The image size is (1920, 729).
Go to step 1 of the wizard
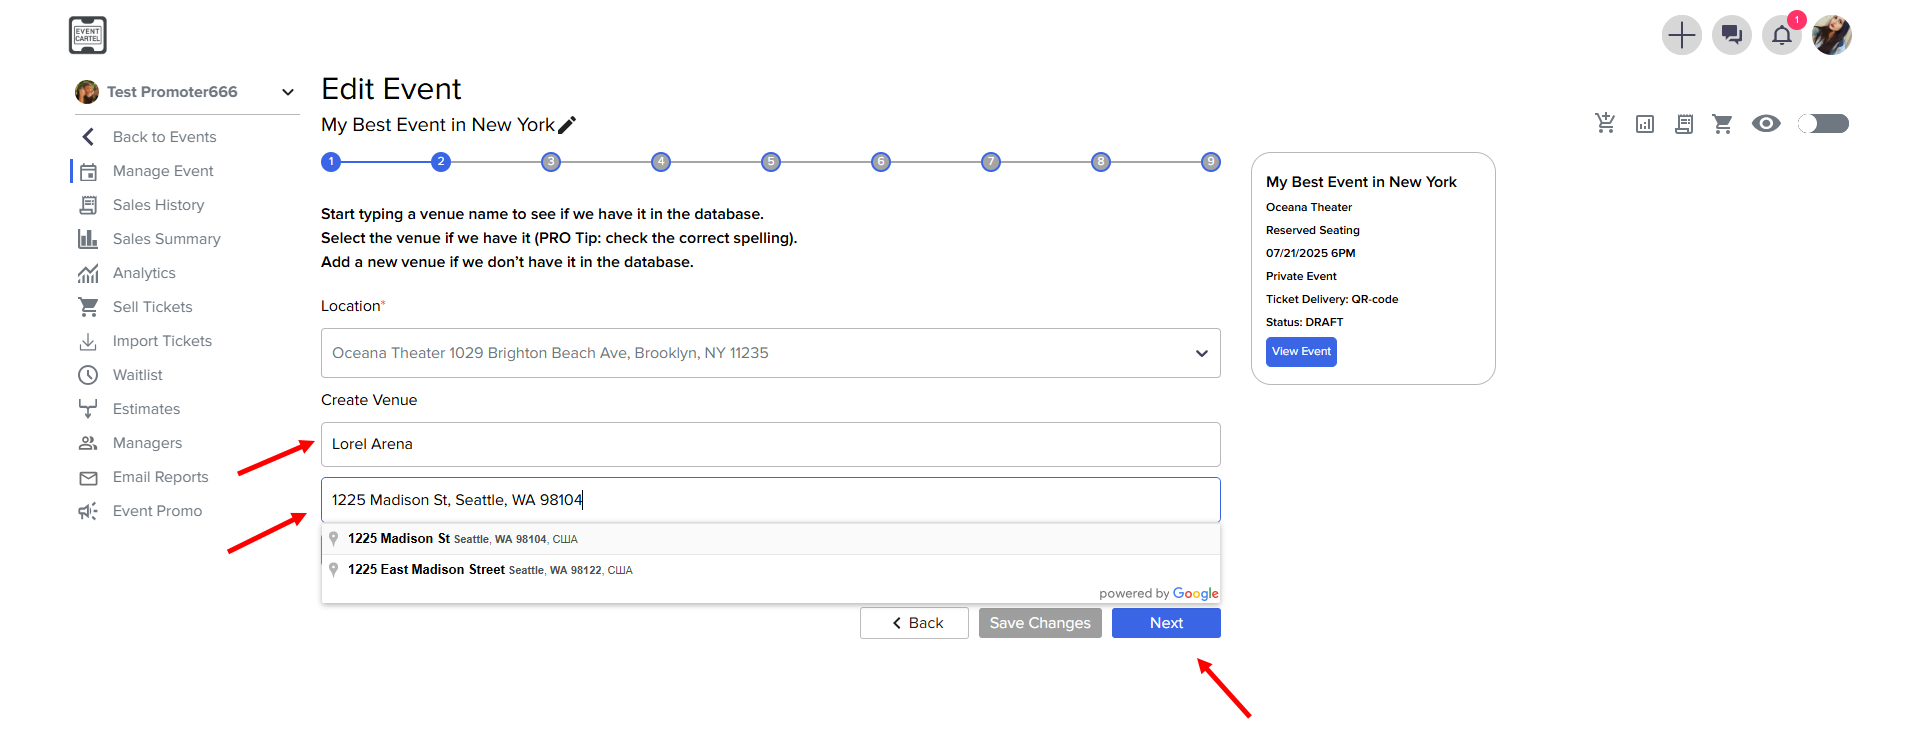pos(331,162)
